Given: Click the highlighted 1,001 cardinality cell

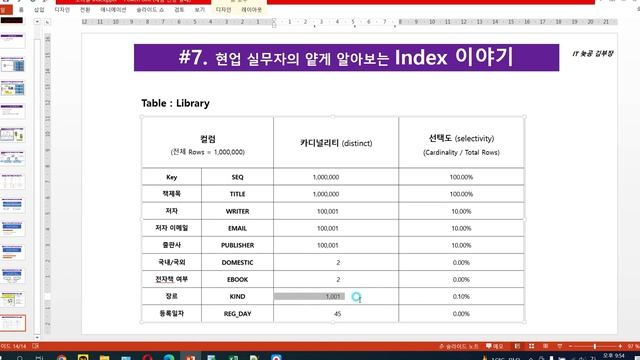Looking at the screenshot, I should (336, 296).
